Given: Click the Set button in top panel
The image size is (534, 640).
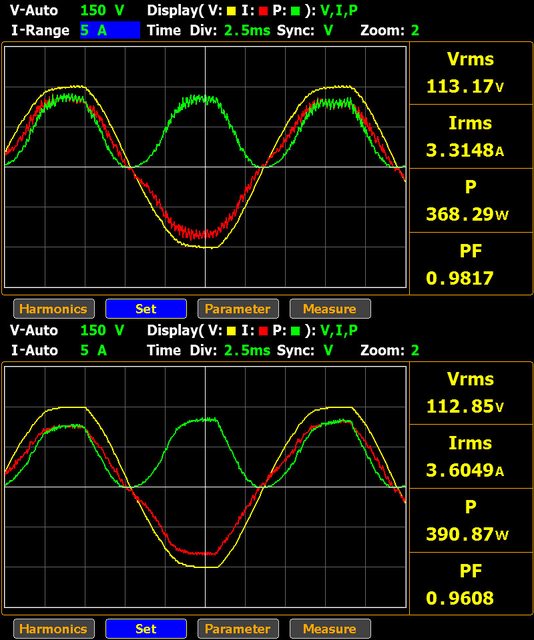Looking at the screenshot, I should click(146, 309).
